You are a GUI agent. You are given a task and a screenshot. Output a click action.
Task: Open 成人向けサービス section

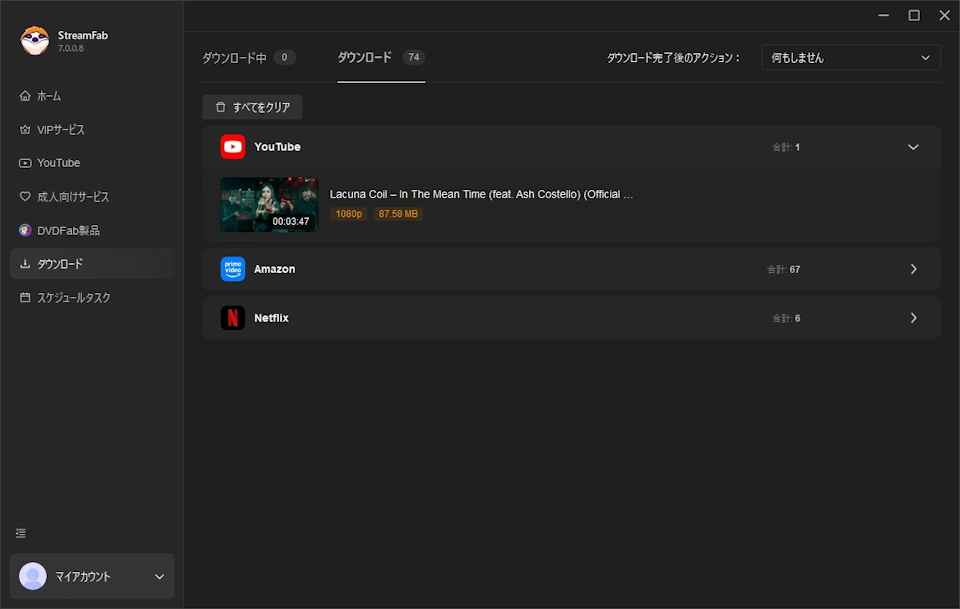[72, 197]
